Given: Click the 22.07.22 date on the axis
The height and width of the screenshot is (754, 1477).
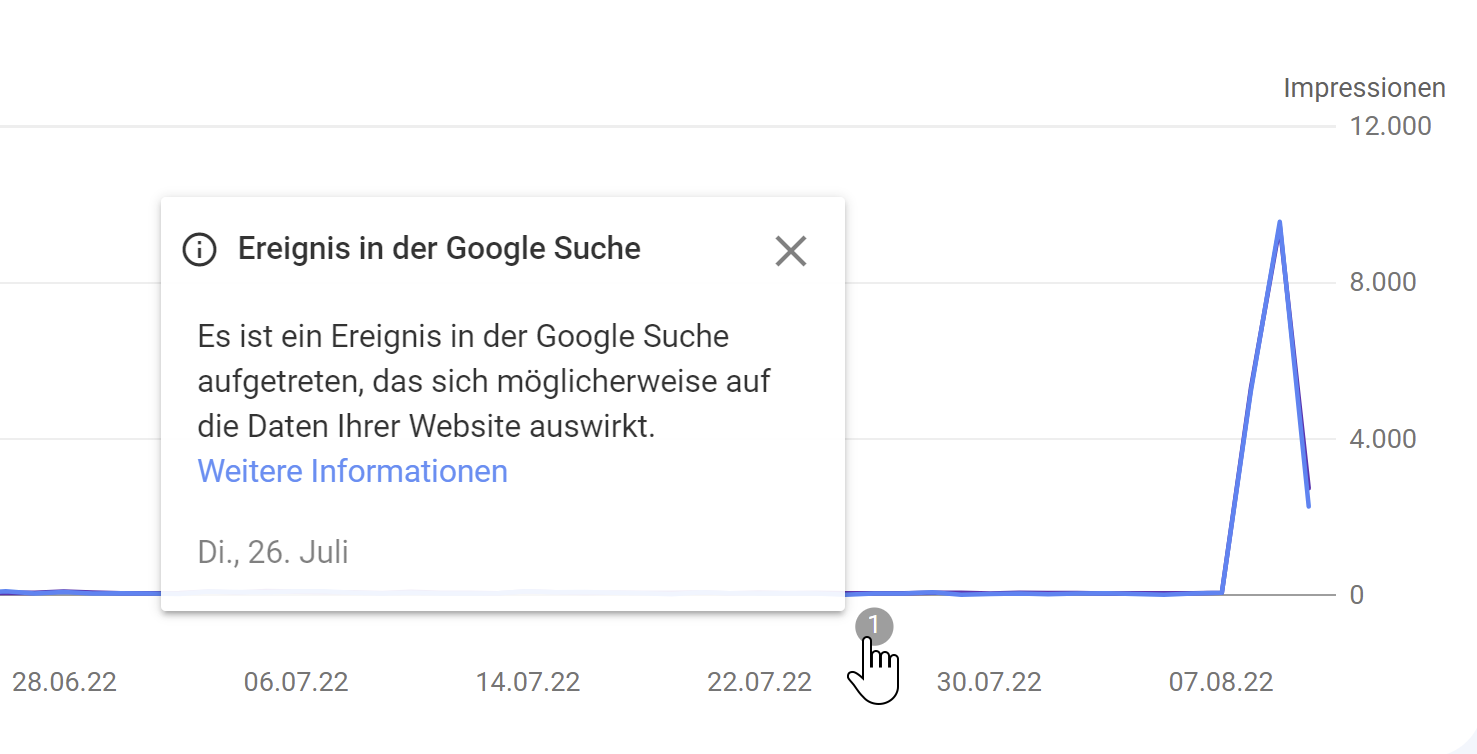Looking at the screenshot, I should 760,681.
